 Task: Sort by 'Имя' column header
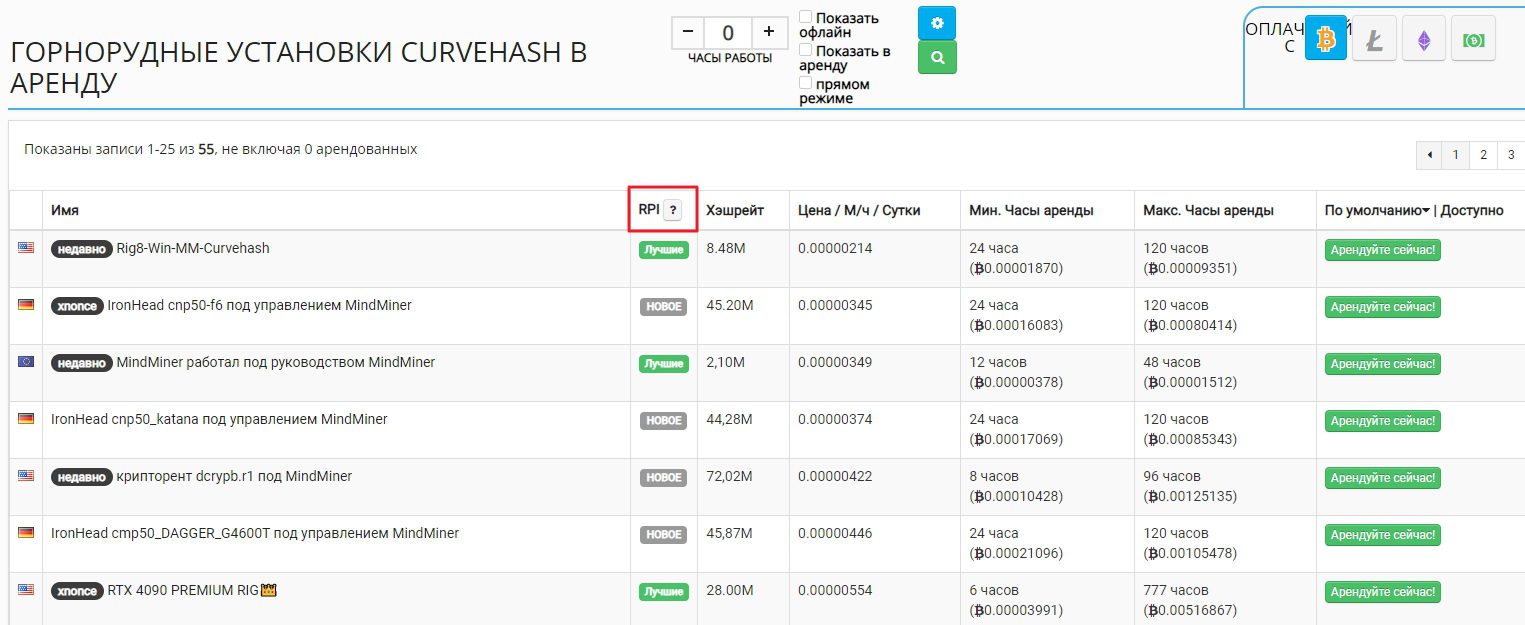[x=65, y=210]
